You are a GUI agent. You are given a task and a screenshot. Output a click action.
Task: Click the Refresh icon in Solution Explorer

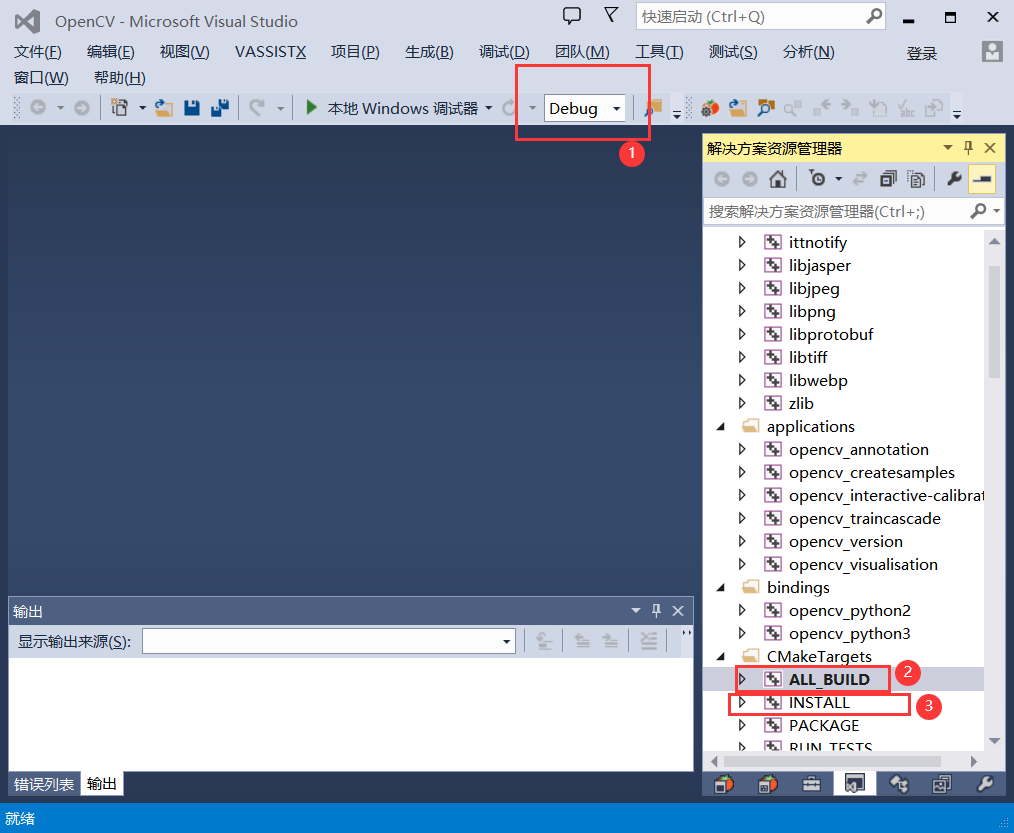point(858,178)
